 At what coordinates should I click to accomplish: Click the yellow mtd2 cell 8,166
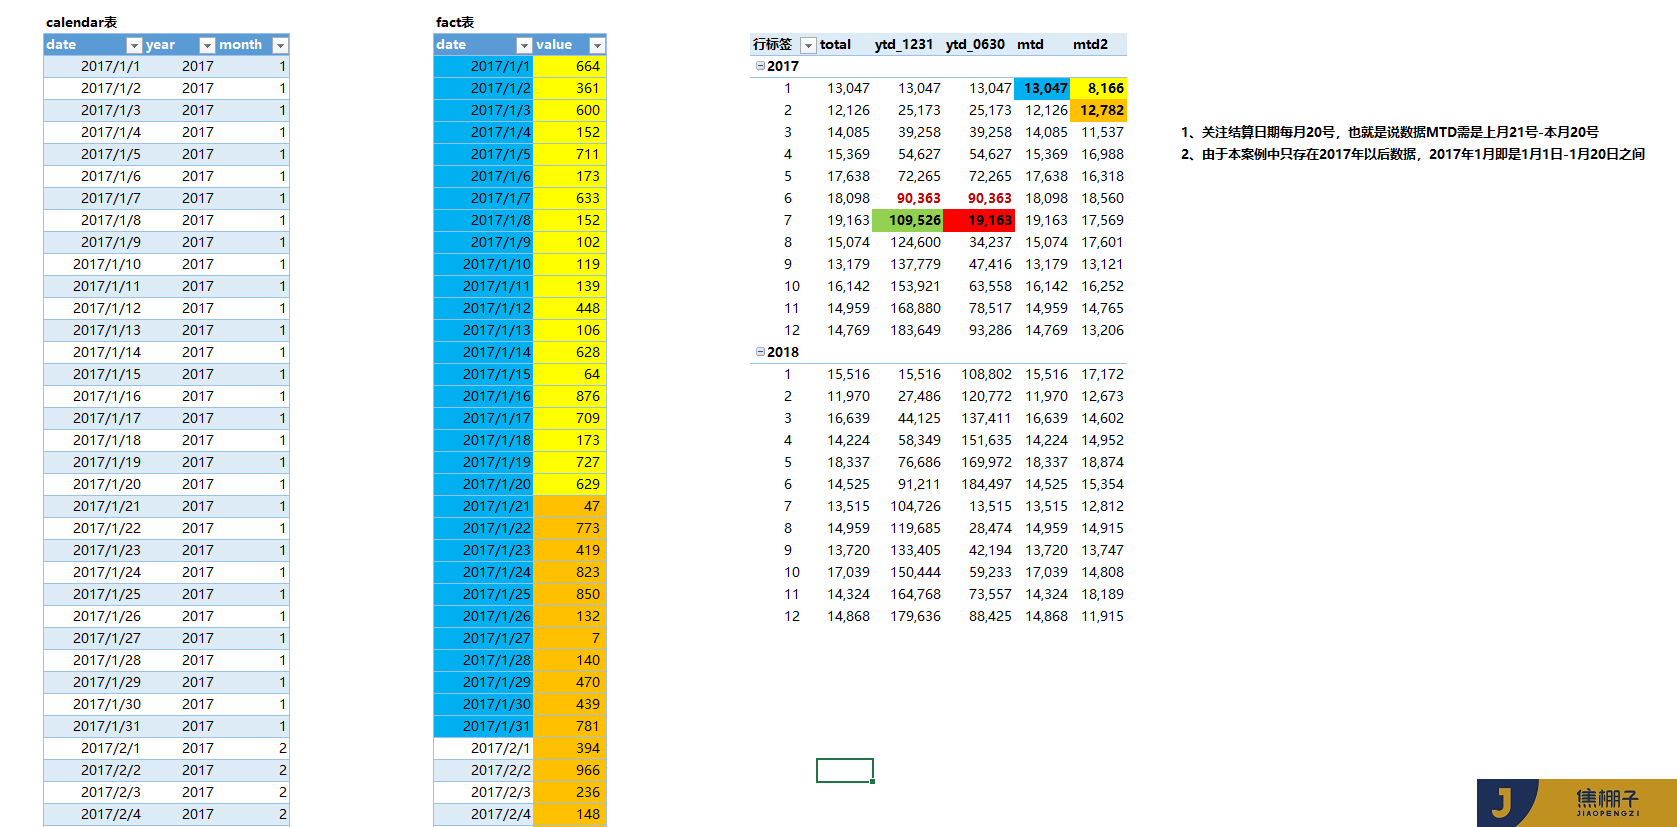[x=1098, y=88]
